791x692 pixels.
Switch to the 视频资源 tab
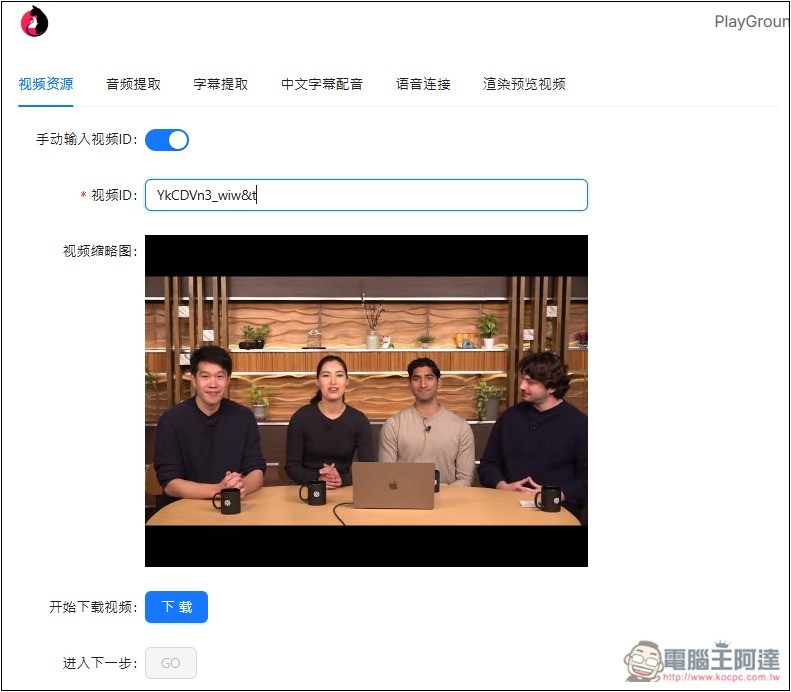46,84
